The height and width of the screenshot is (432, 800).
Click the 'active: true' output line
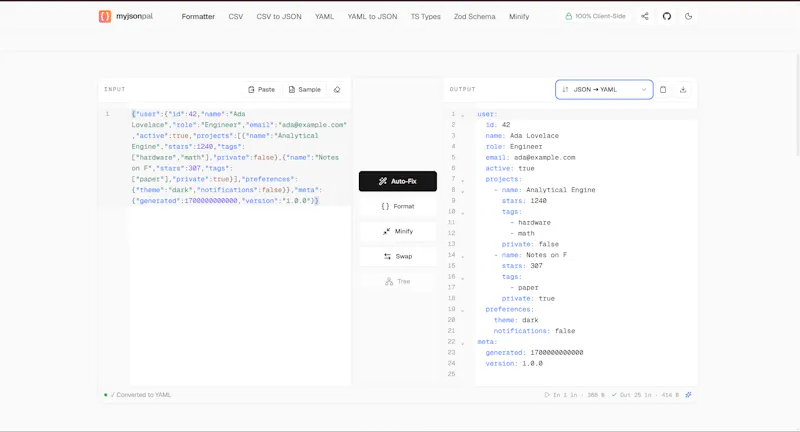510,168
